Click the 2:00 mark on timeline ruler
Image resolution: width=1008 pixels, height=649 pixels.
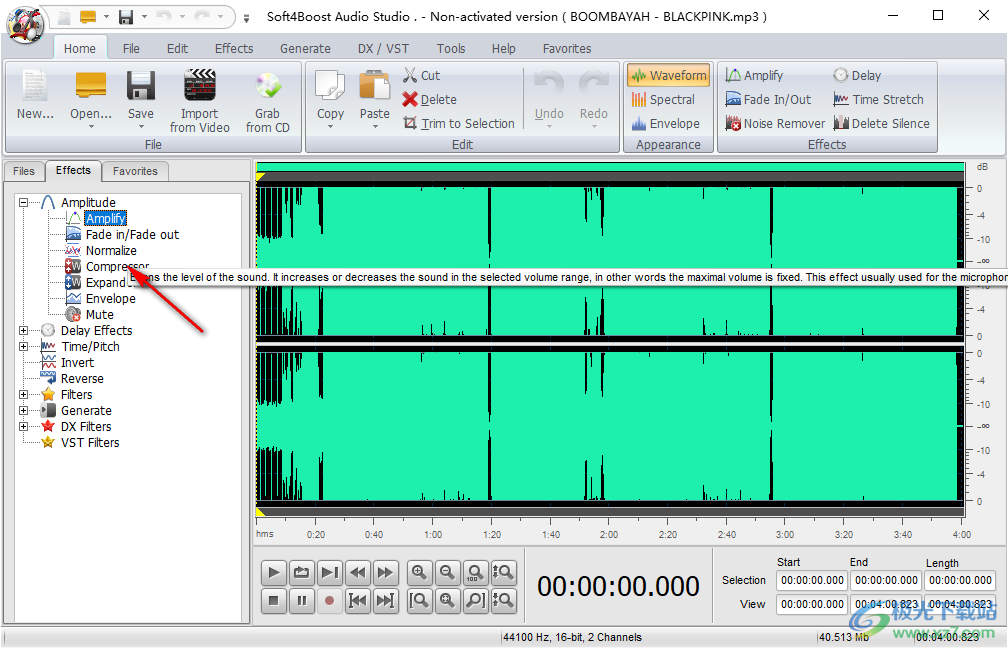pos(608,534)
